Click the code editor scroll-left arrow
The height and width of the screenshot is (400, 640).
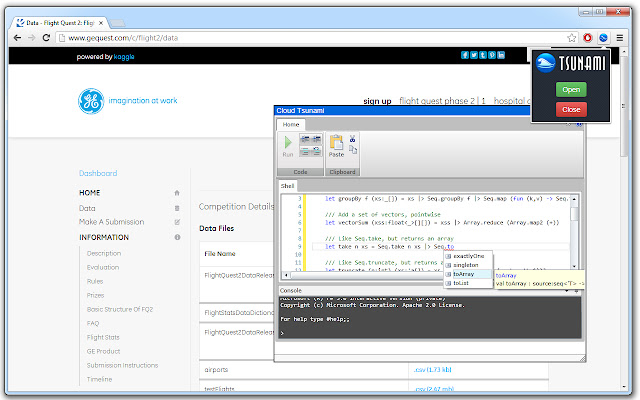pos(286,276)
